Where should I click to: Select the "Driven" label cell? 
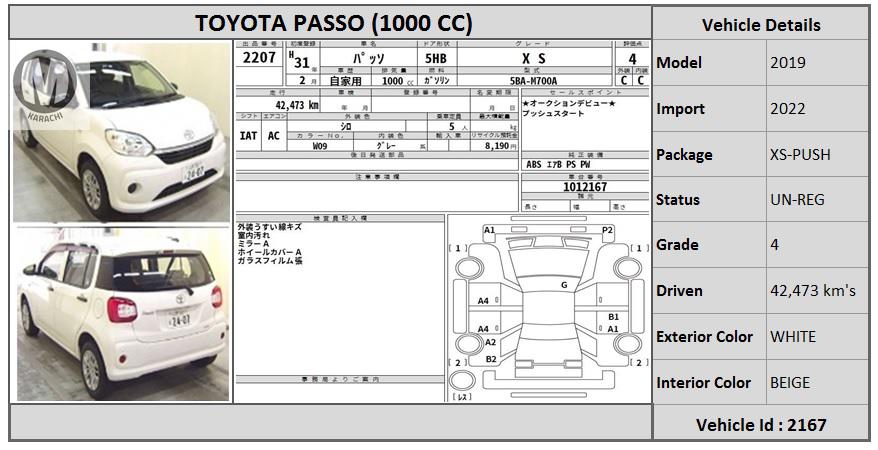click(x=709, y=290)
